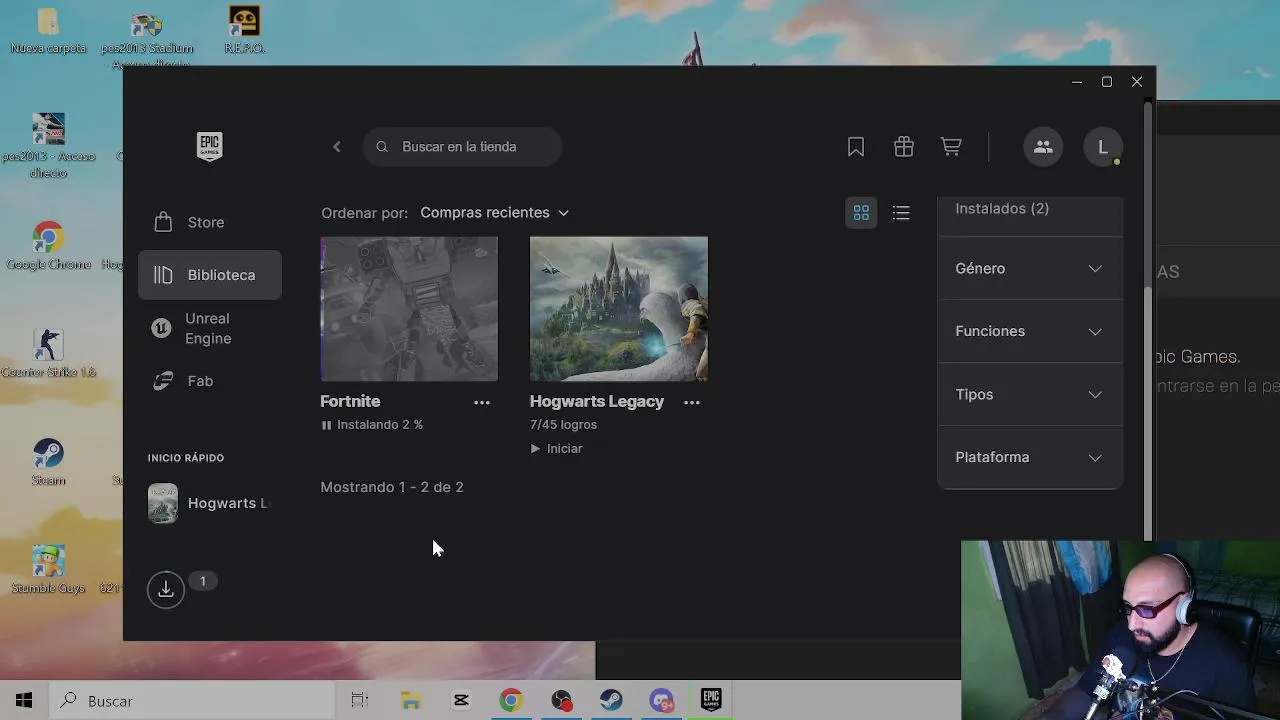The width and height of the screenshot is (1280, 720).
Task: Expand the Funciones filter
Action: click(x=1030, y=331)
